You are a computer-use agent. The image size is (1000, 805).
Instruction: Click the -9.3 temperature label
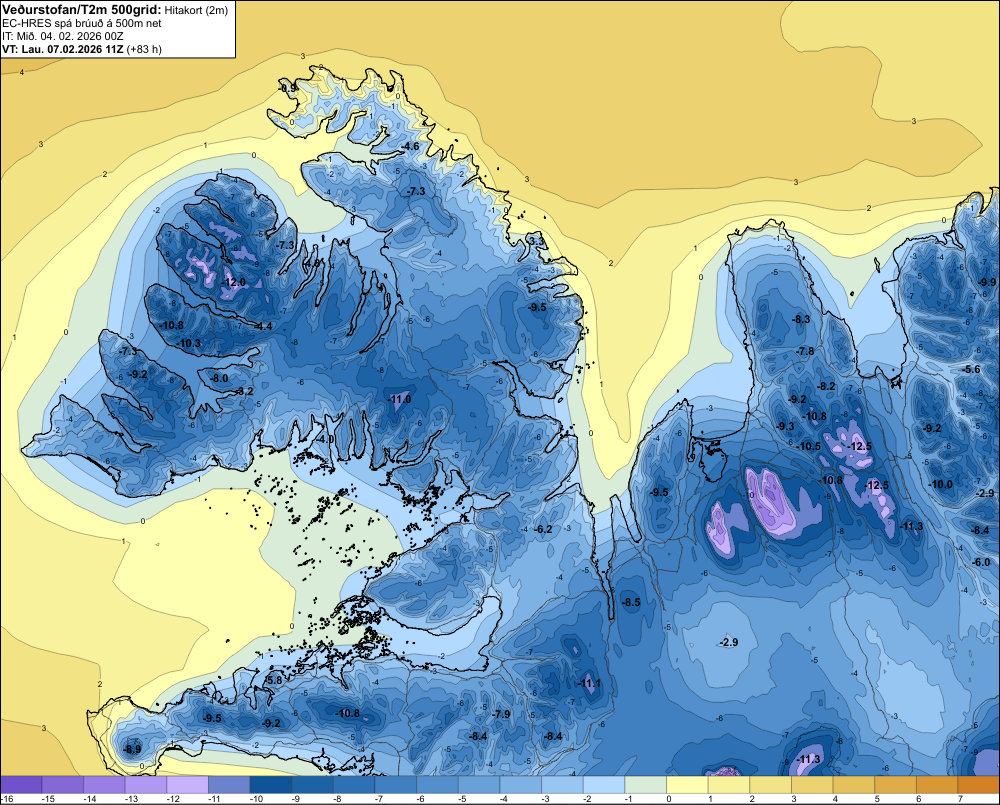(785, 426)
